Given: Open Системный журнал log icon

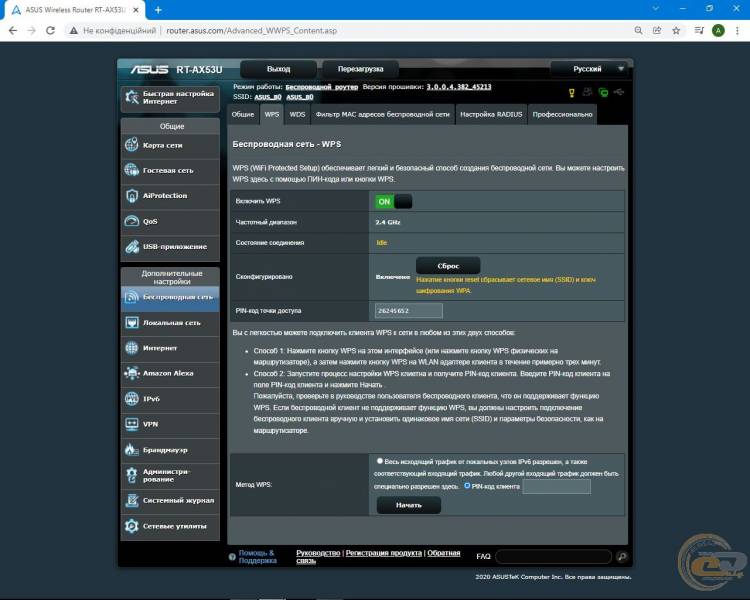Looking at the screenshot, I should [132, 500].
